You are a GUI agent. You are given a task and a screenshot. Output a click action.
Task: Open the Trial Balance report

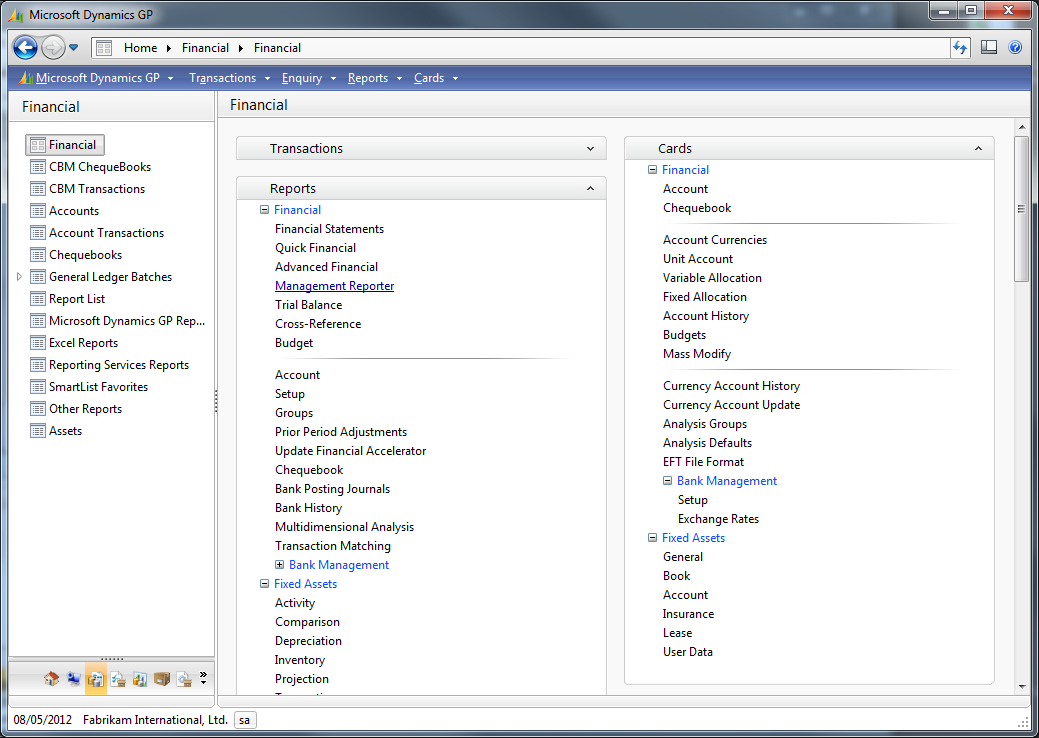coord(309,305)
